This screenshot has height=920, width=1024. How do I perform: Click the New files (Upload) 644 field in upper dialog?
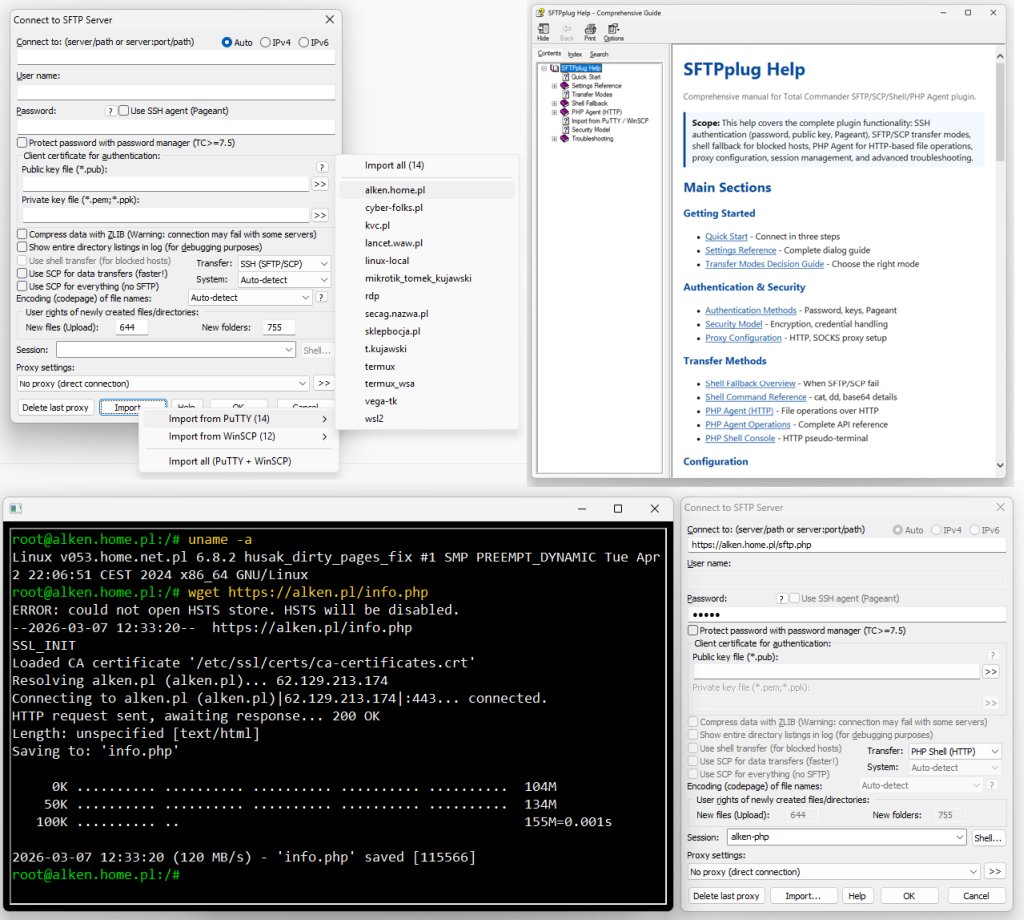pos(132,327)
